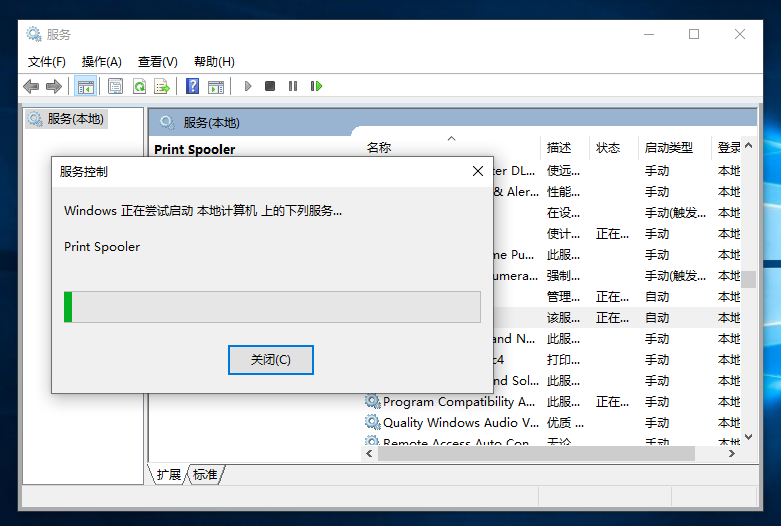This screenshot has width=781, height=526.
Task: Minimize the 服务 window
Action: point(649,34)
